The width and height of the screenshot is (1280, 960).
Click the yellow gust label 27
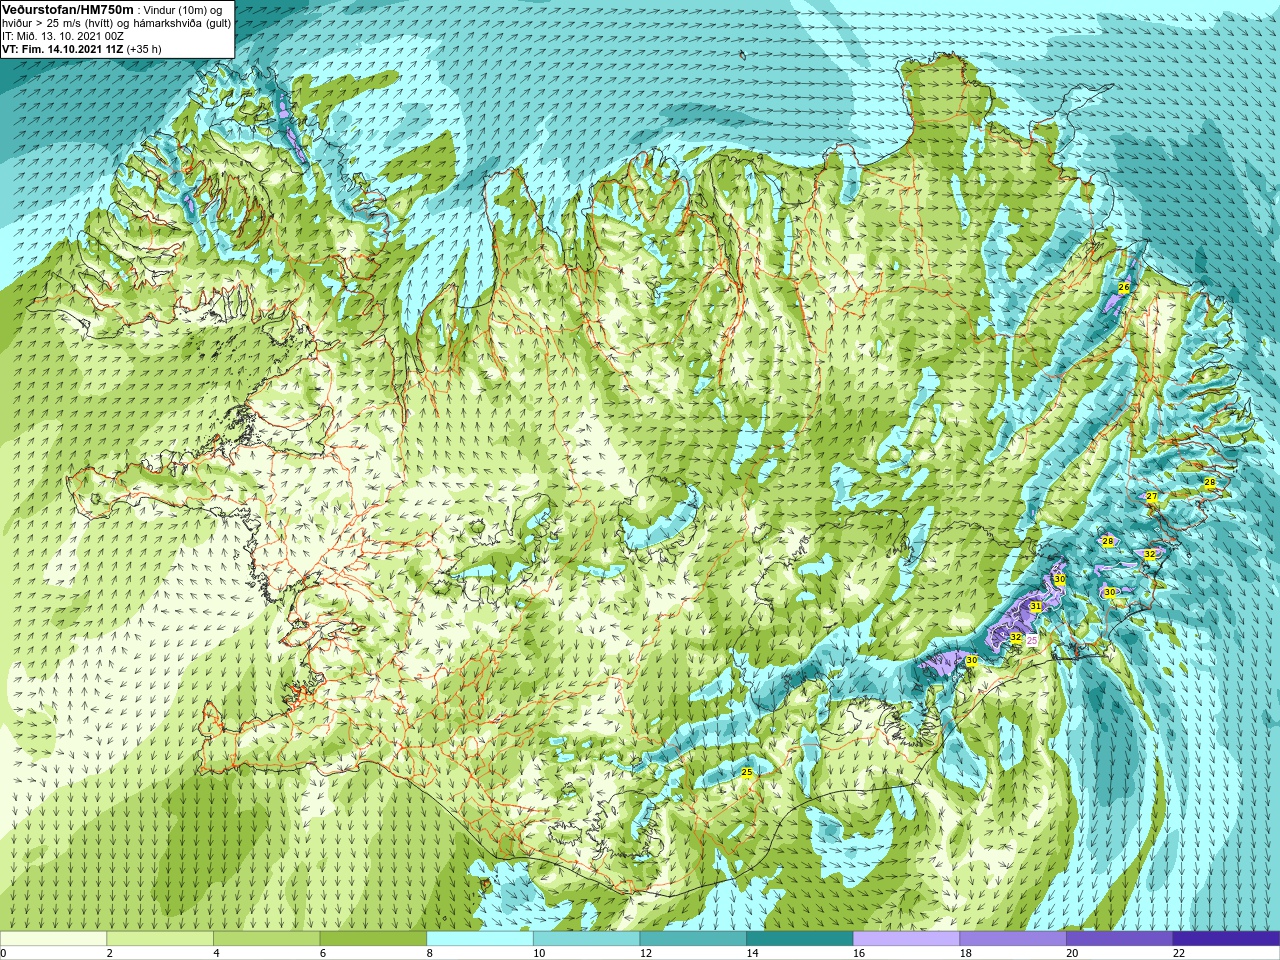(x=1152, y=497)
